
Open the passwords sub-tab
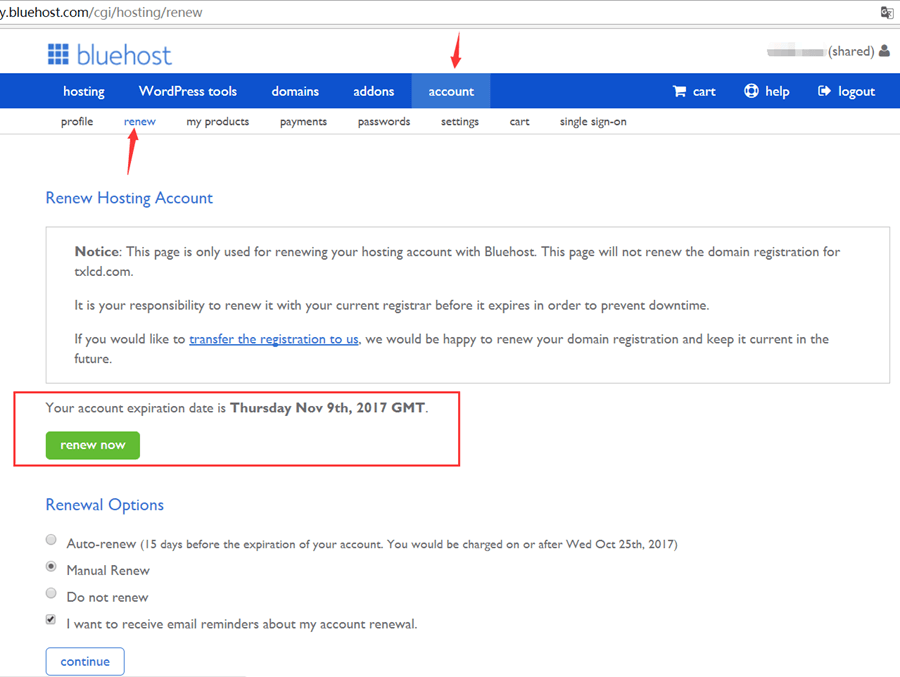point(384,122)
